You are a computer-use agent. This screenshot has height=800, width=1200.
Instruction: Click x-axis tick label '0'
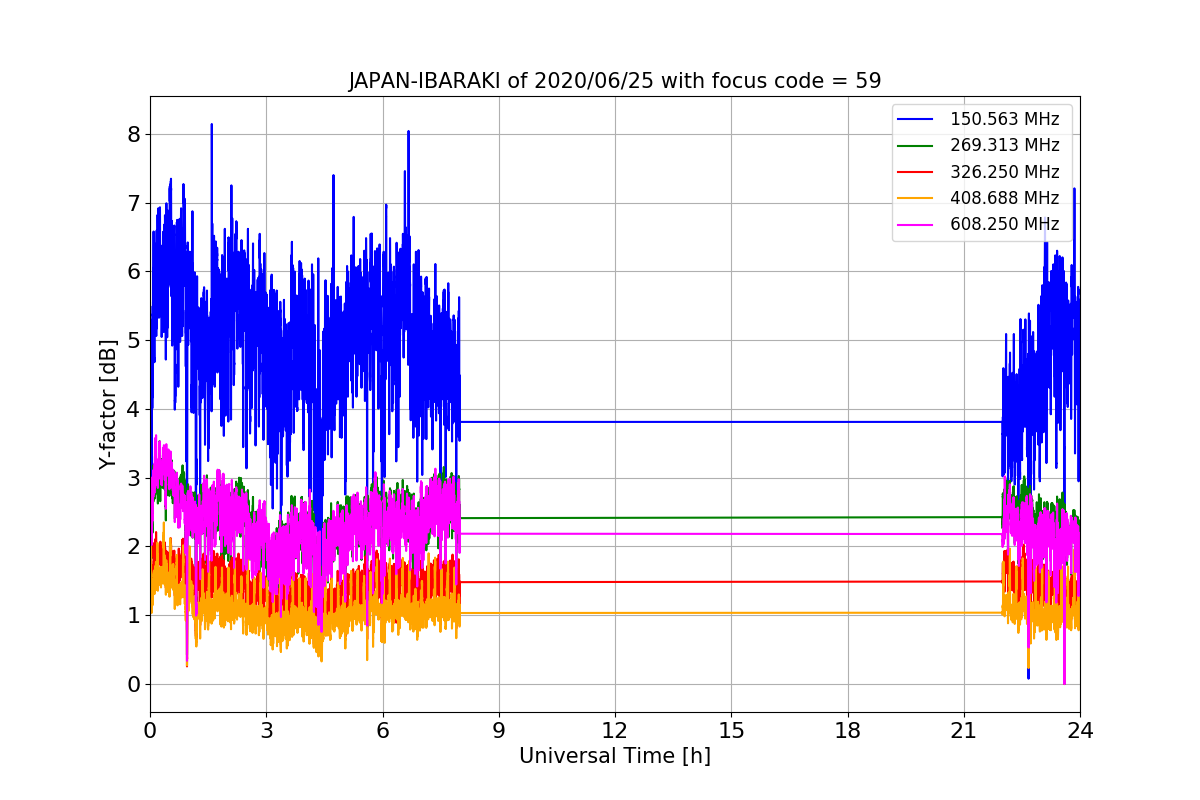click(150, 731)
